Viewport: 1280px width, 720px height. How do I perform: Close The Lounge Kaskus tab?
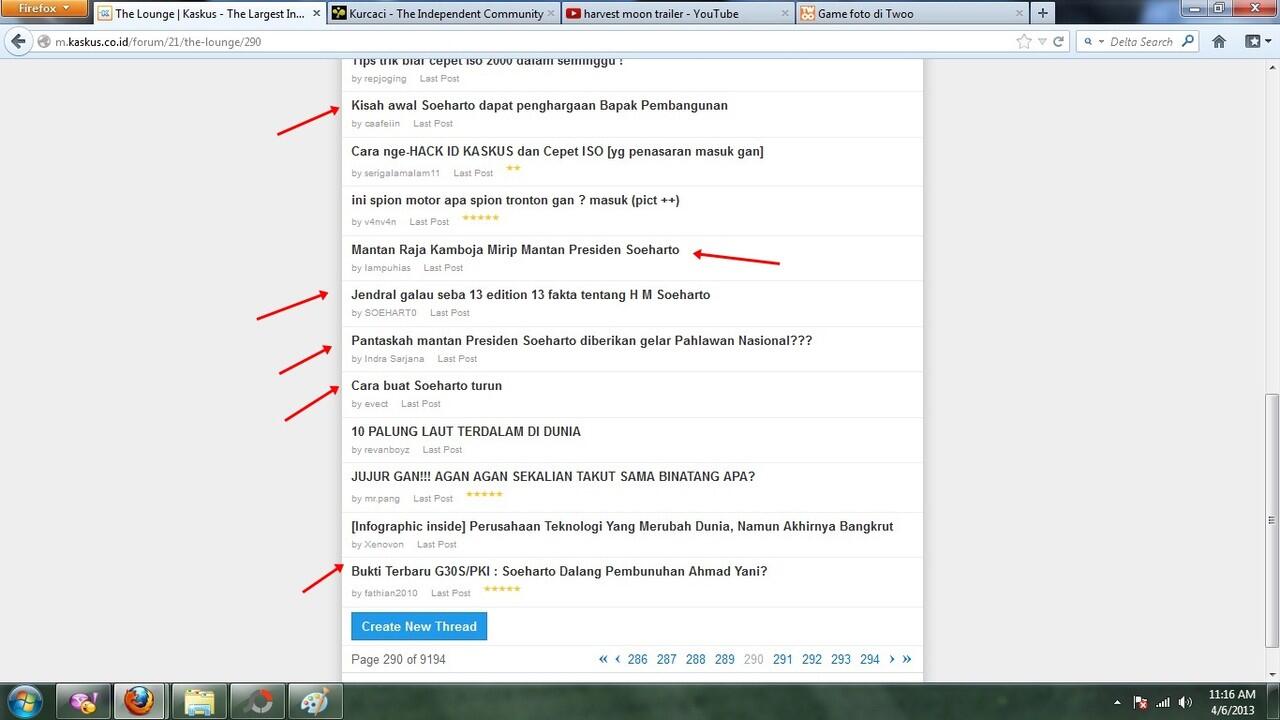tap(316, 14)
